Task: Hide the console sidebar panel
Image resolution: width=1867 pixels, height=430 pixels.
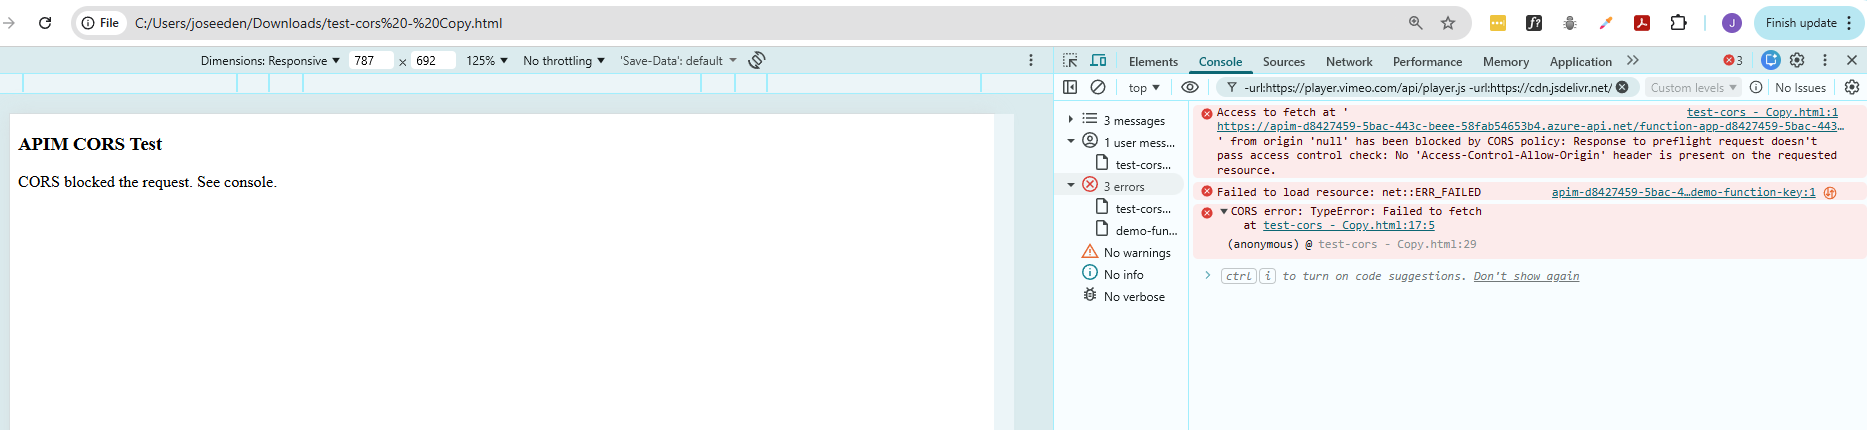Action: [x=1070, y=88]
